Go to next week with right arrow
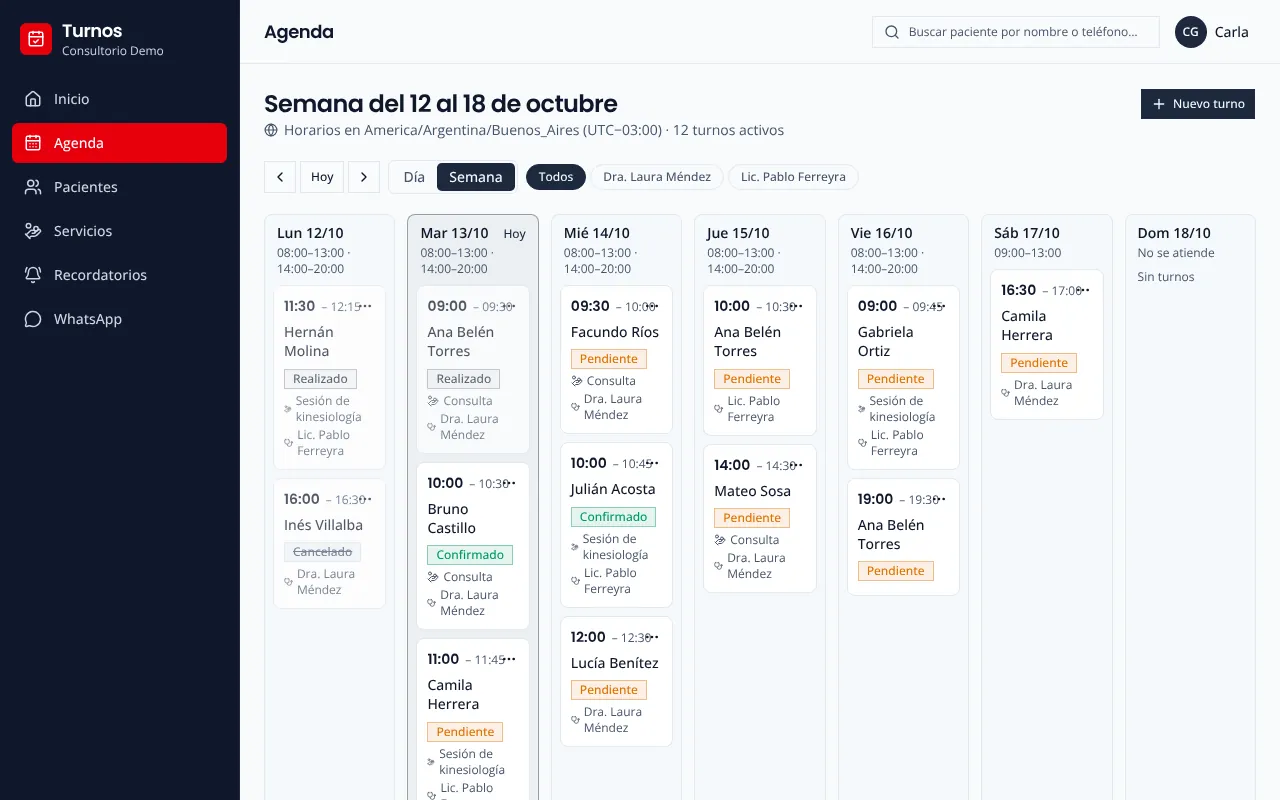This screenshot has height=800, width=1280. point(364,177)
